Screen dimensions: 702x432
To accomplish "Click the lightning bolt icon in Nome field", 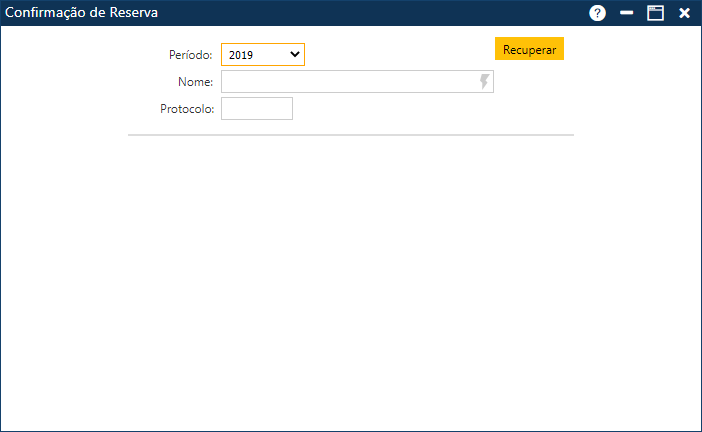I will click(485, 82).
